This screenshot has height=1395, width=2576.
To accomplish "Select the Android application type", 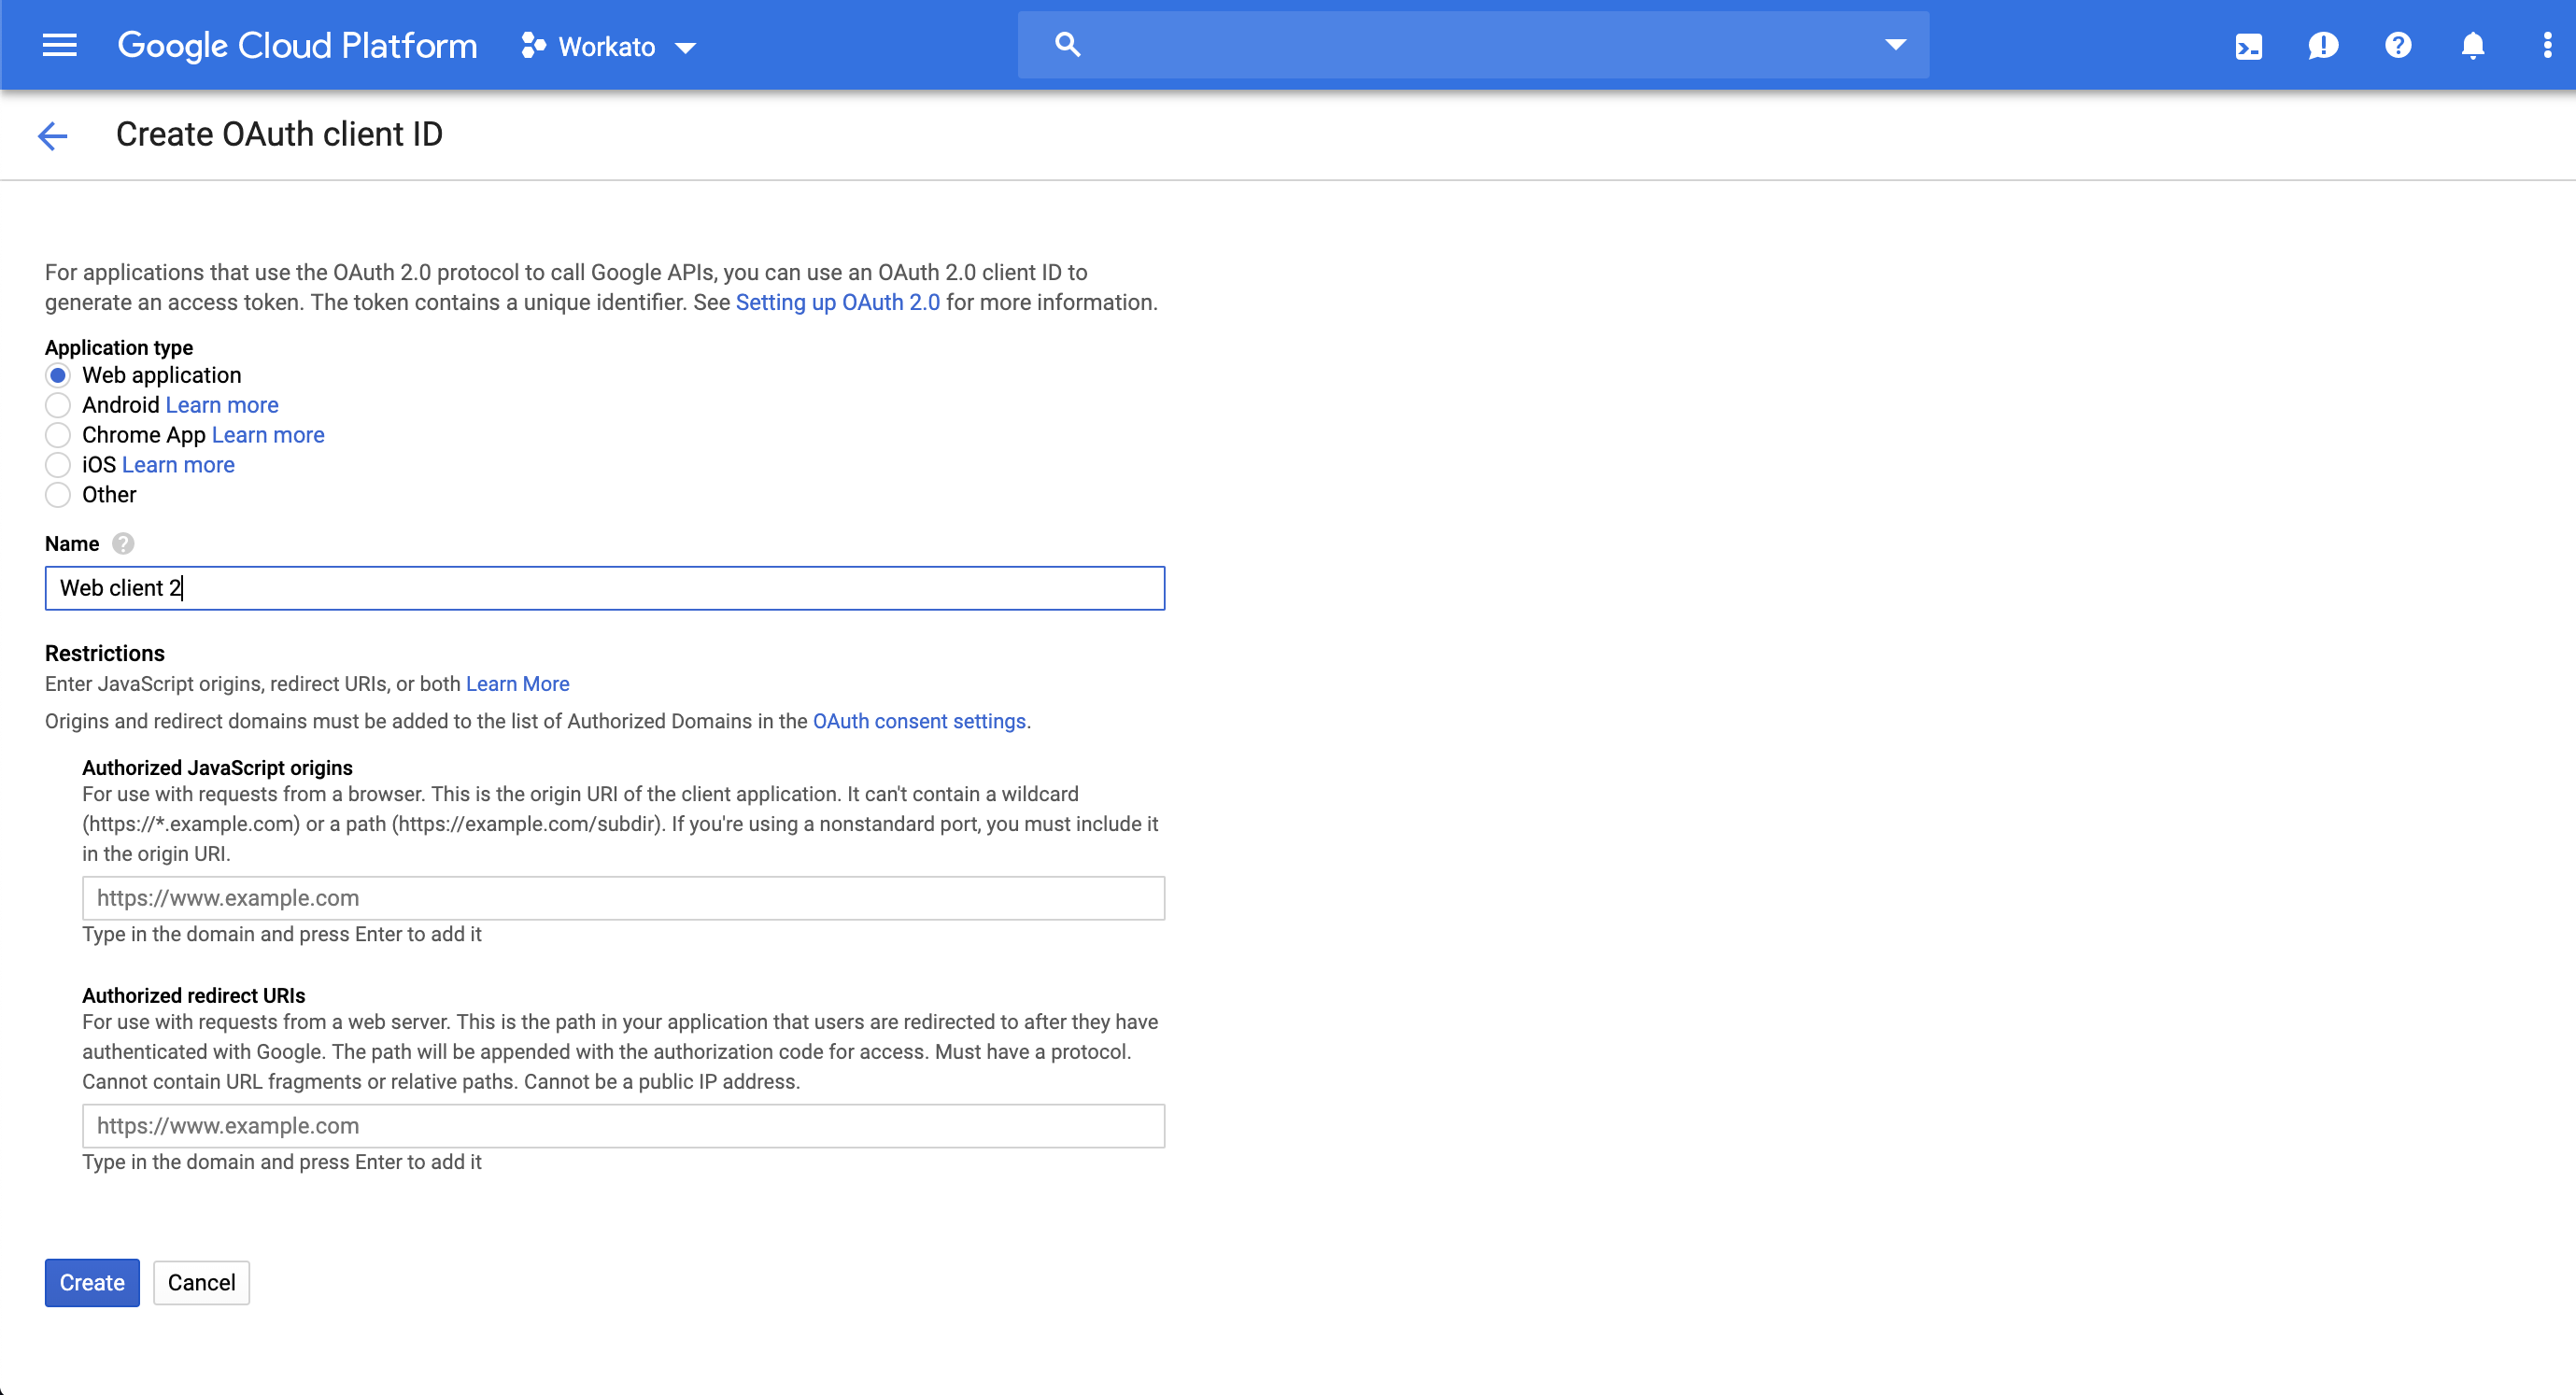I will [58, 405].
